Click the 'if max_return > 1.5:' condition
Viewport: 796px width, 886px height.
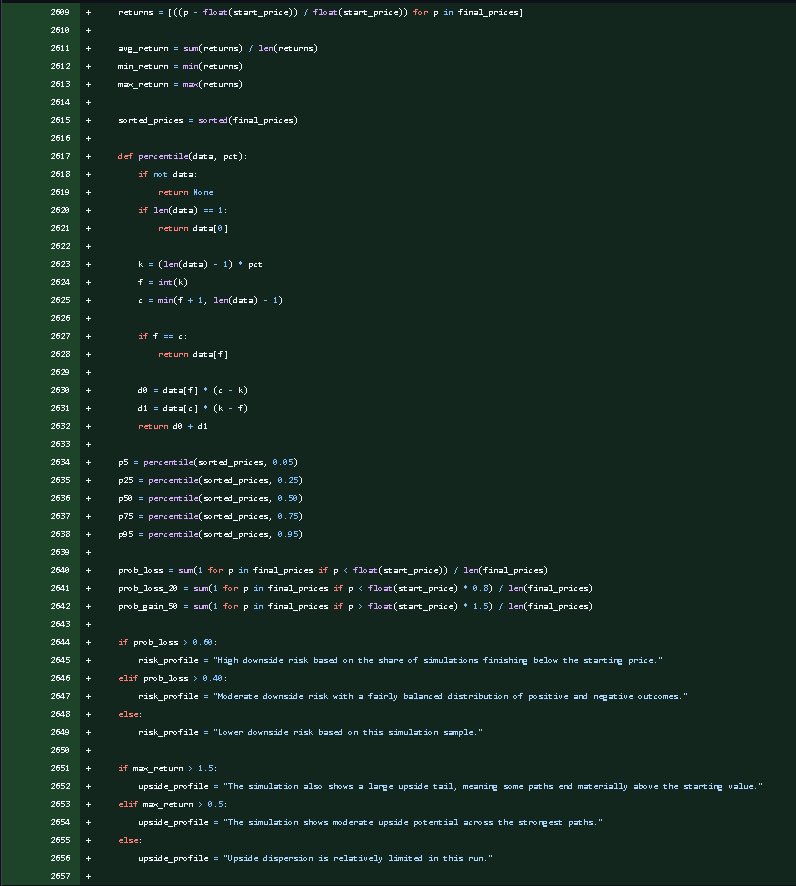[x=168, y=768]
